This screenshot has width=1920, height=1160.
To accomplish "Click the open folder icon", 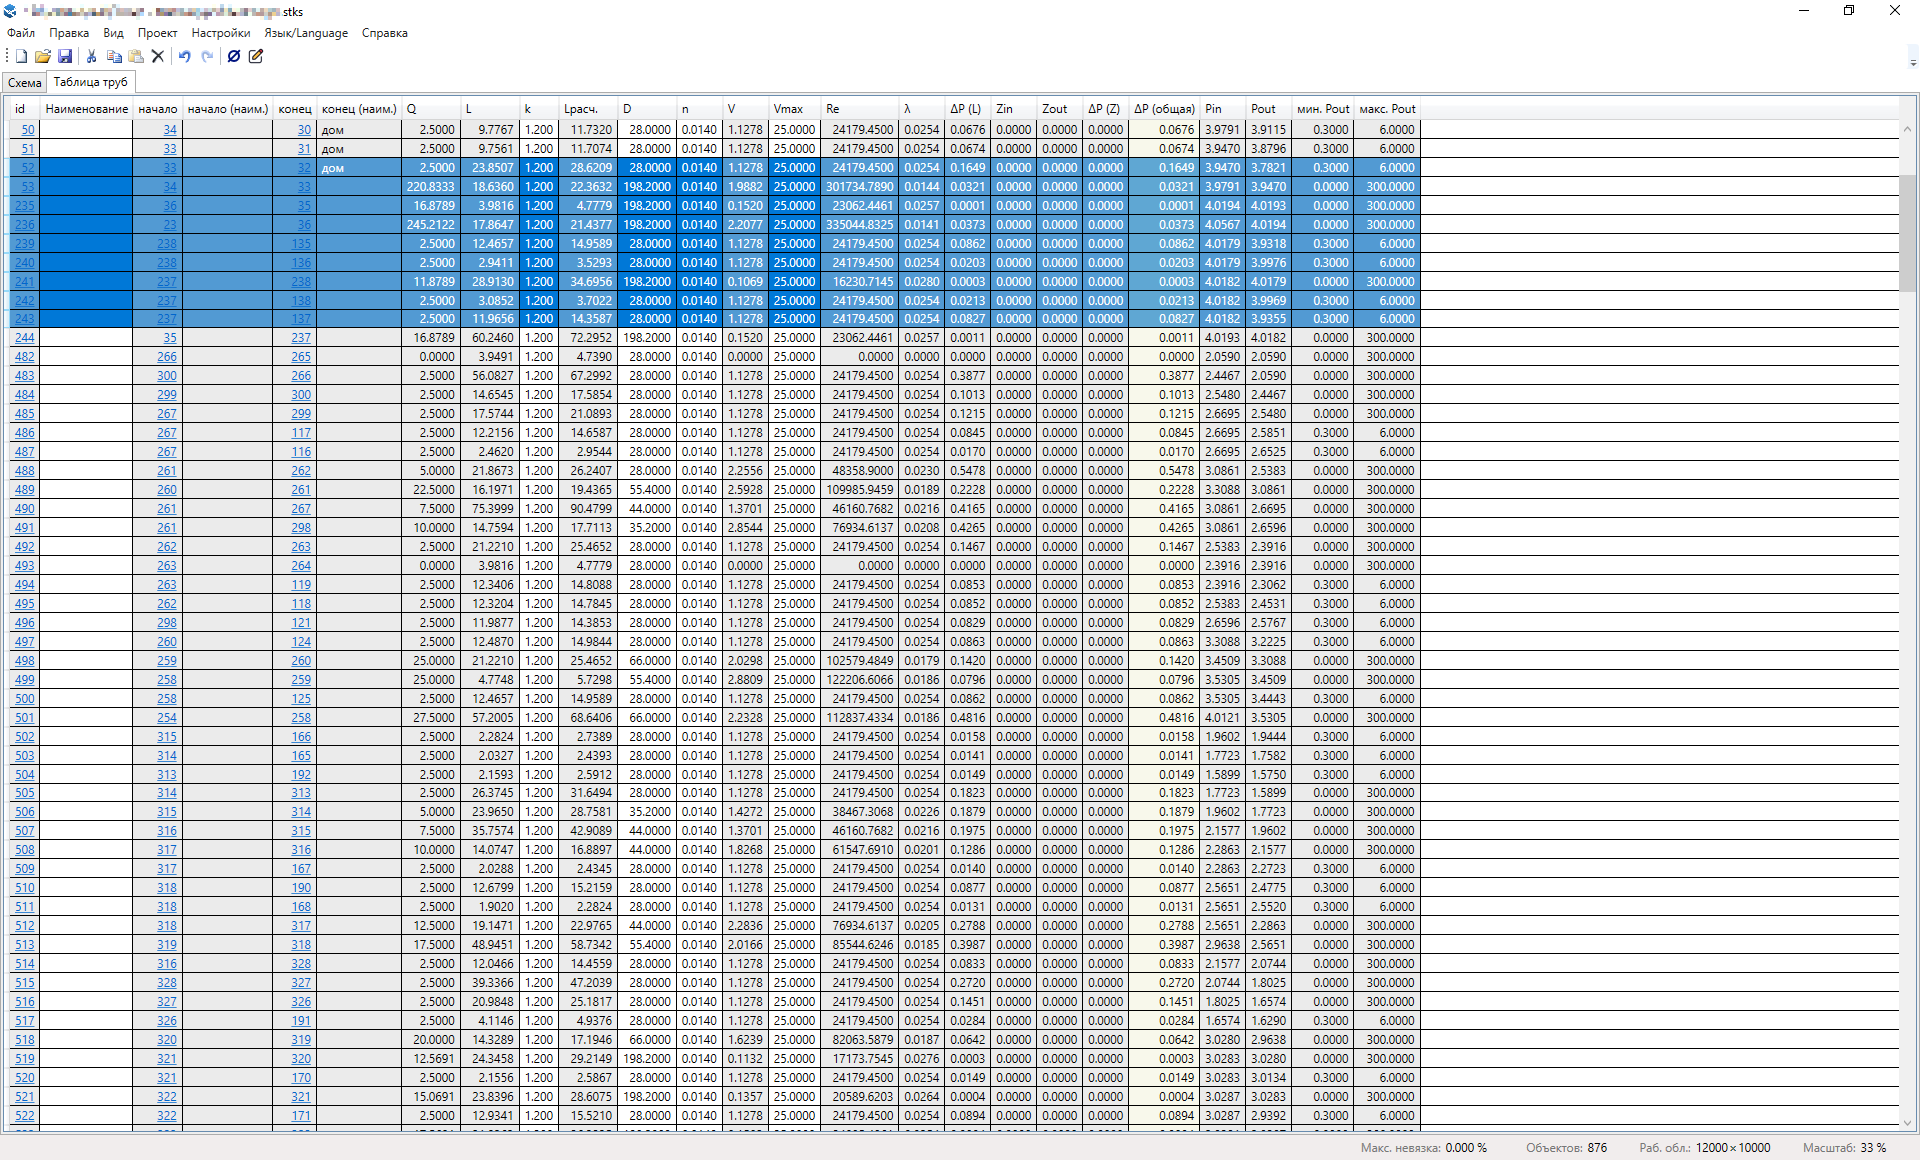I will click(43, 57).
